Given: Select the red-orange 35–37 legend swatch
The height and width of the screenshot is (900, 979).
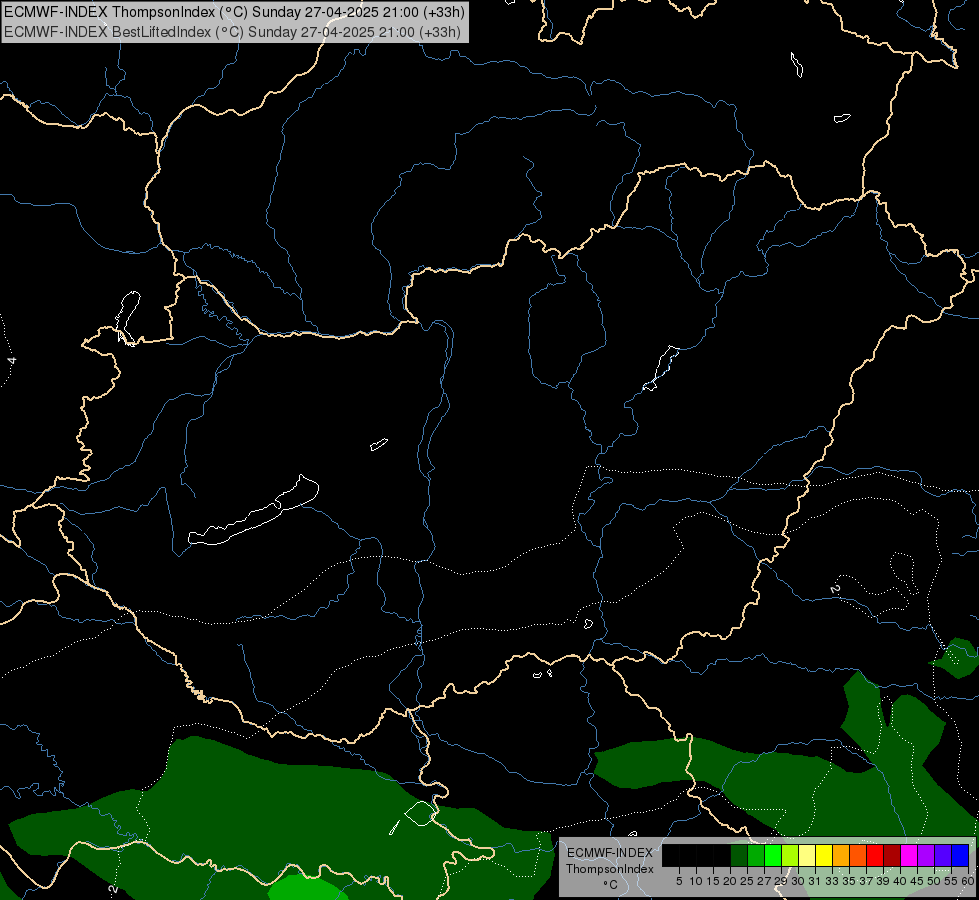Looking at the screenshot, I should pyautogui.click(x=858, y=855).
